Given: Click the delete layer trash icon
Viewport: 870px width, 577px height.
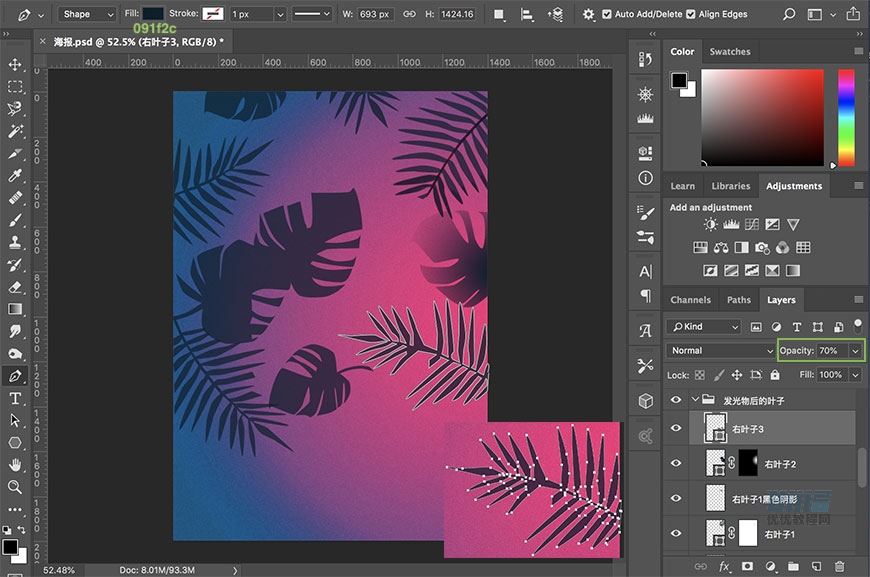Looking at the screenshot, I should 839,567.
